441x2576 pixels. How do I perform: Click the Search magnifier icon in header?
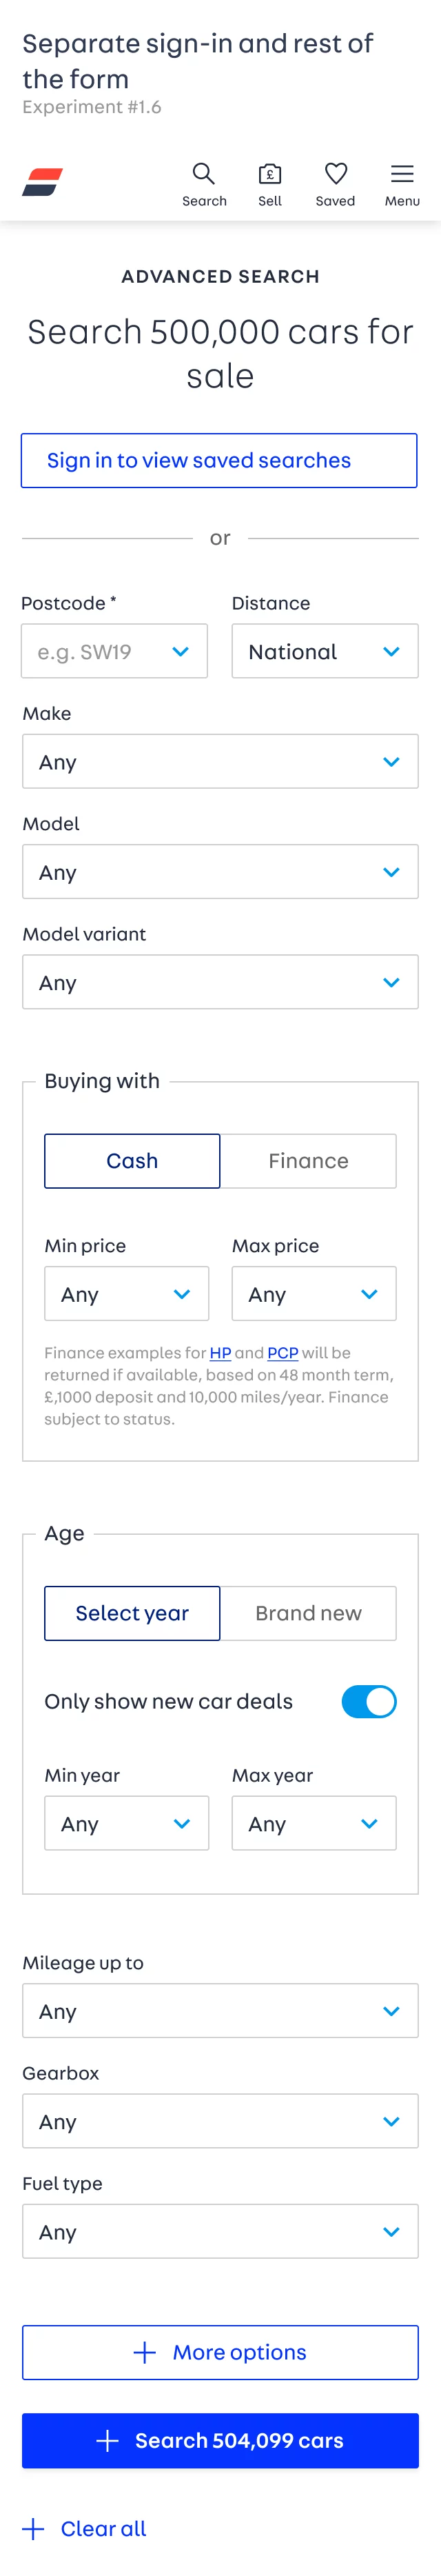pos(204,174)
